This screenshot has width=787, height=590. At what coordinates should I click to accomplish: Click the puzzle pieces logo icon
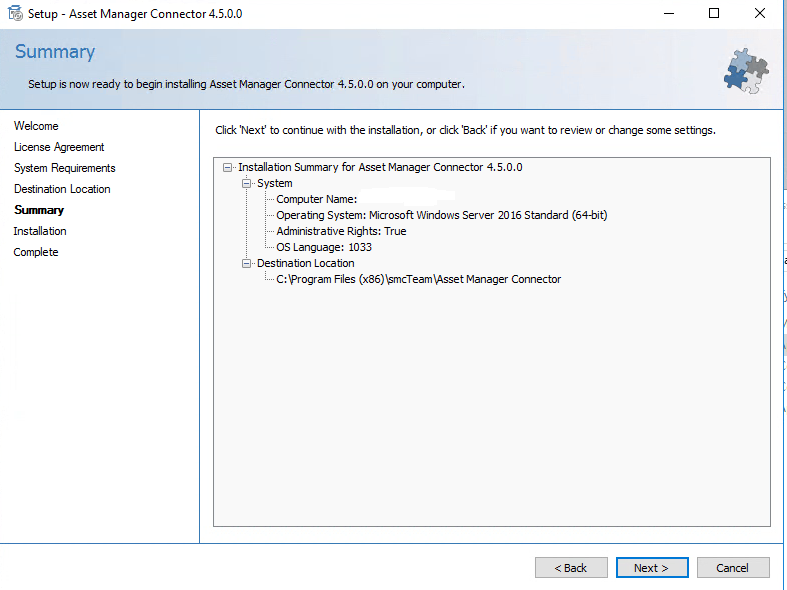pyautogui.click(x=744, y=68)
